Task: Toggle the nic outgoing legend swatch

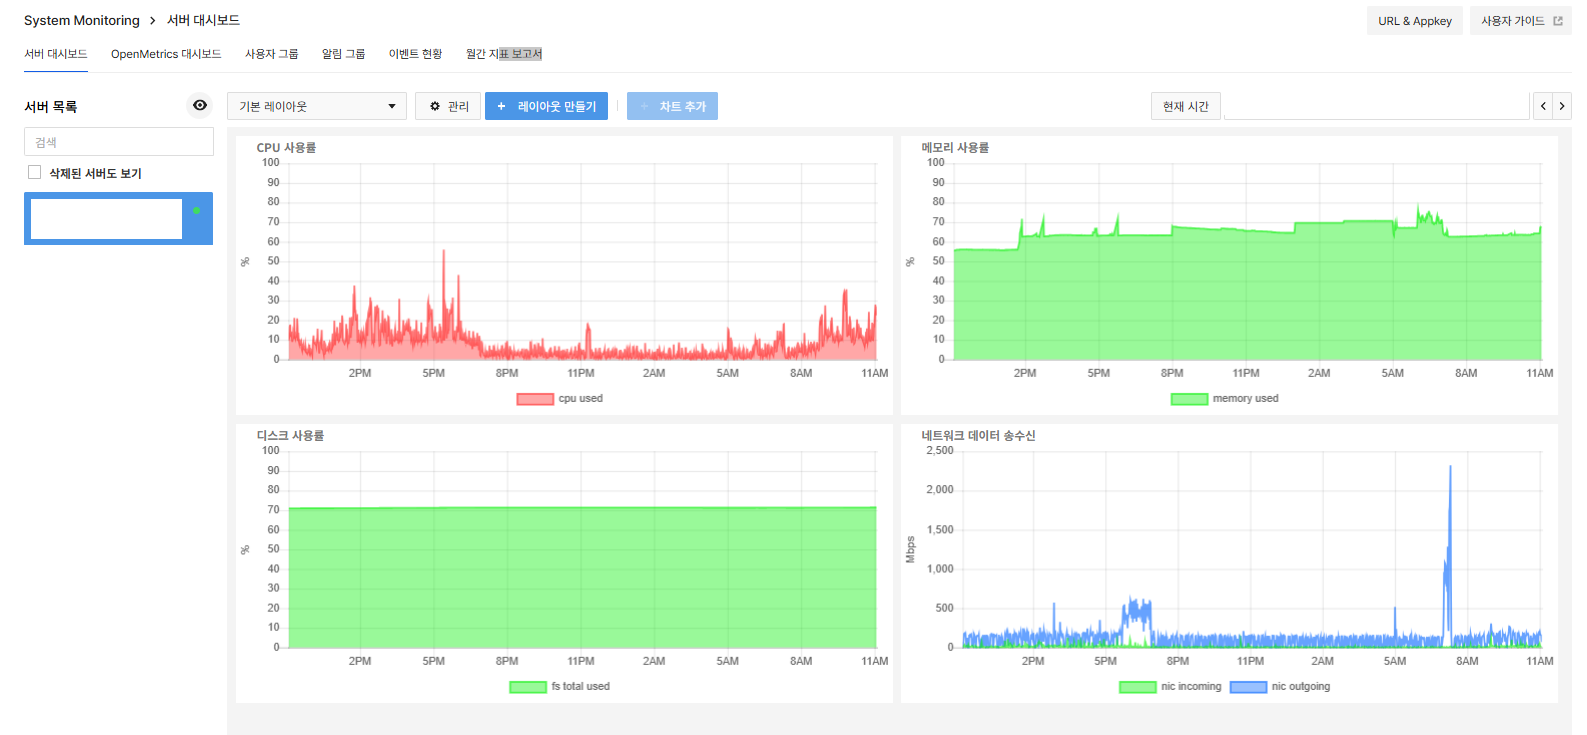Action: click(x=1248, y=687)
